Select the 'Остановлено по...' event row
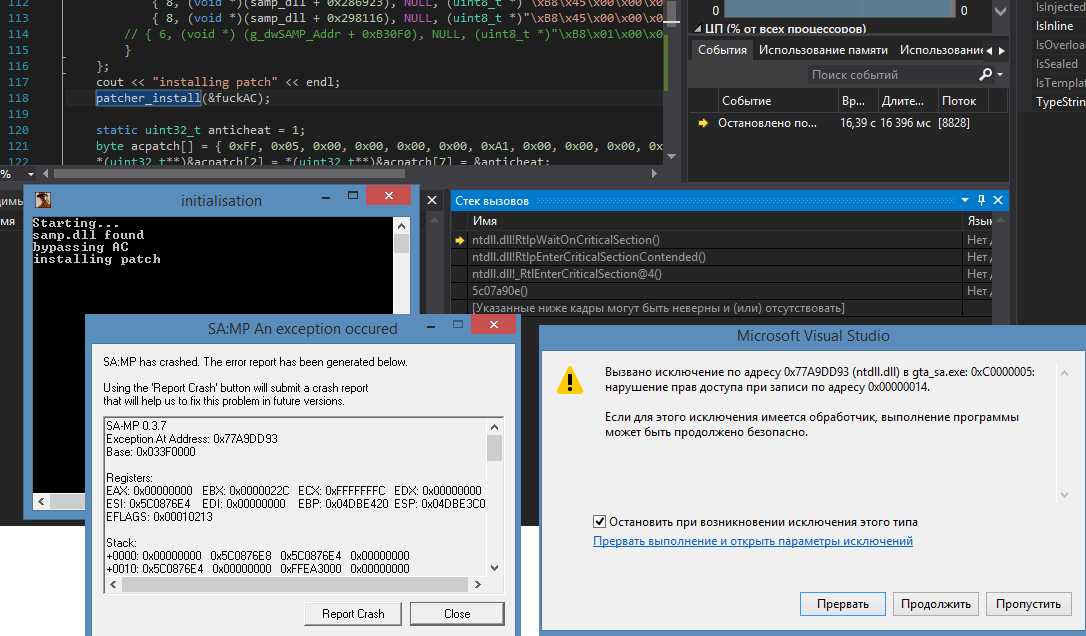The image size is (1086, 636). click(x=848, y=123)
